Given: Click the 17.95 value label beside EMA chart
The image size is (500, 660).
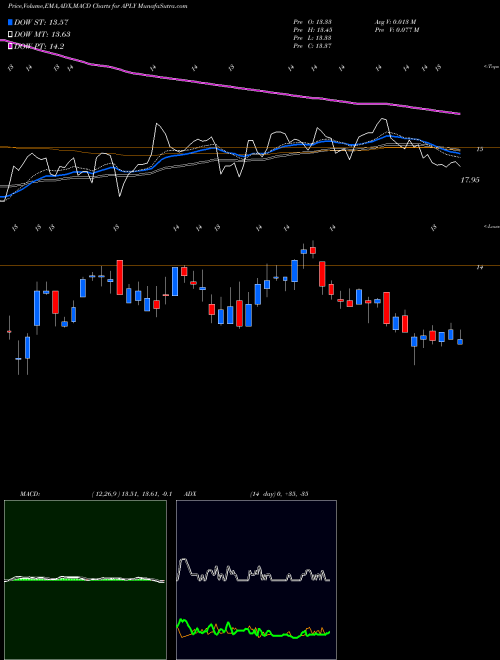Looking at the screenshot, I should [x=470, y=180].
